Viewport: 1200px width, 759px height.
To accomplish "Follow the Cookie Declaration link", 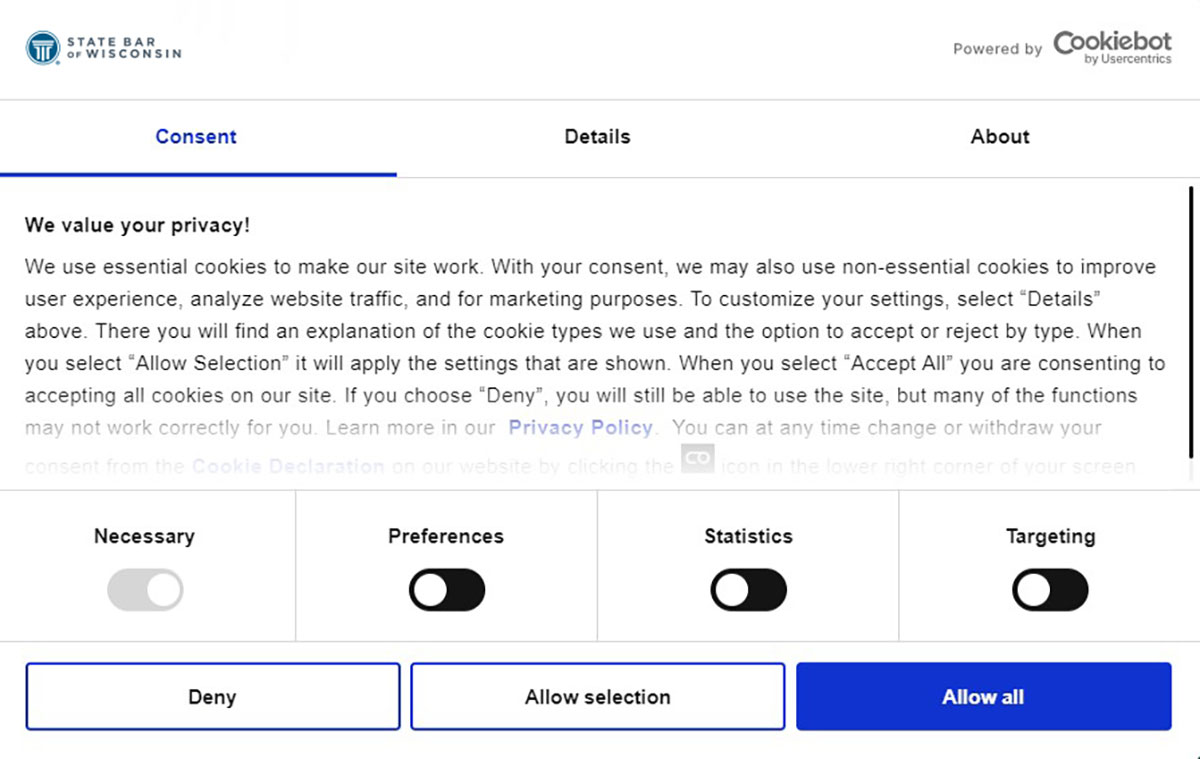I will [288, 466].
